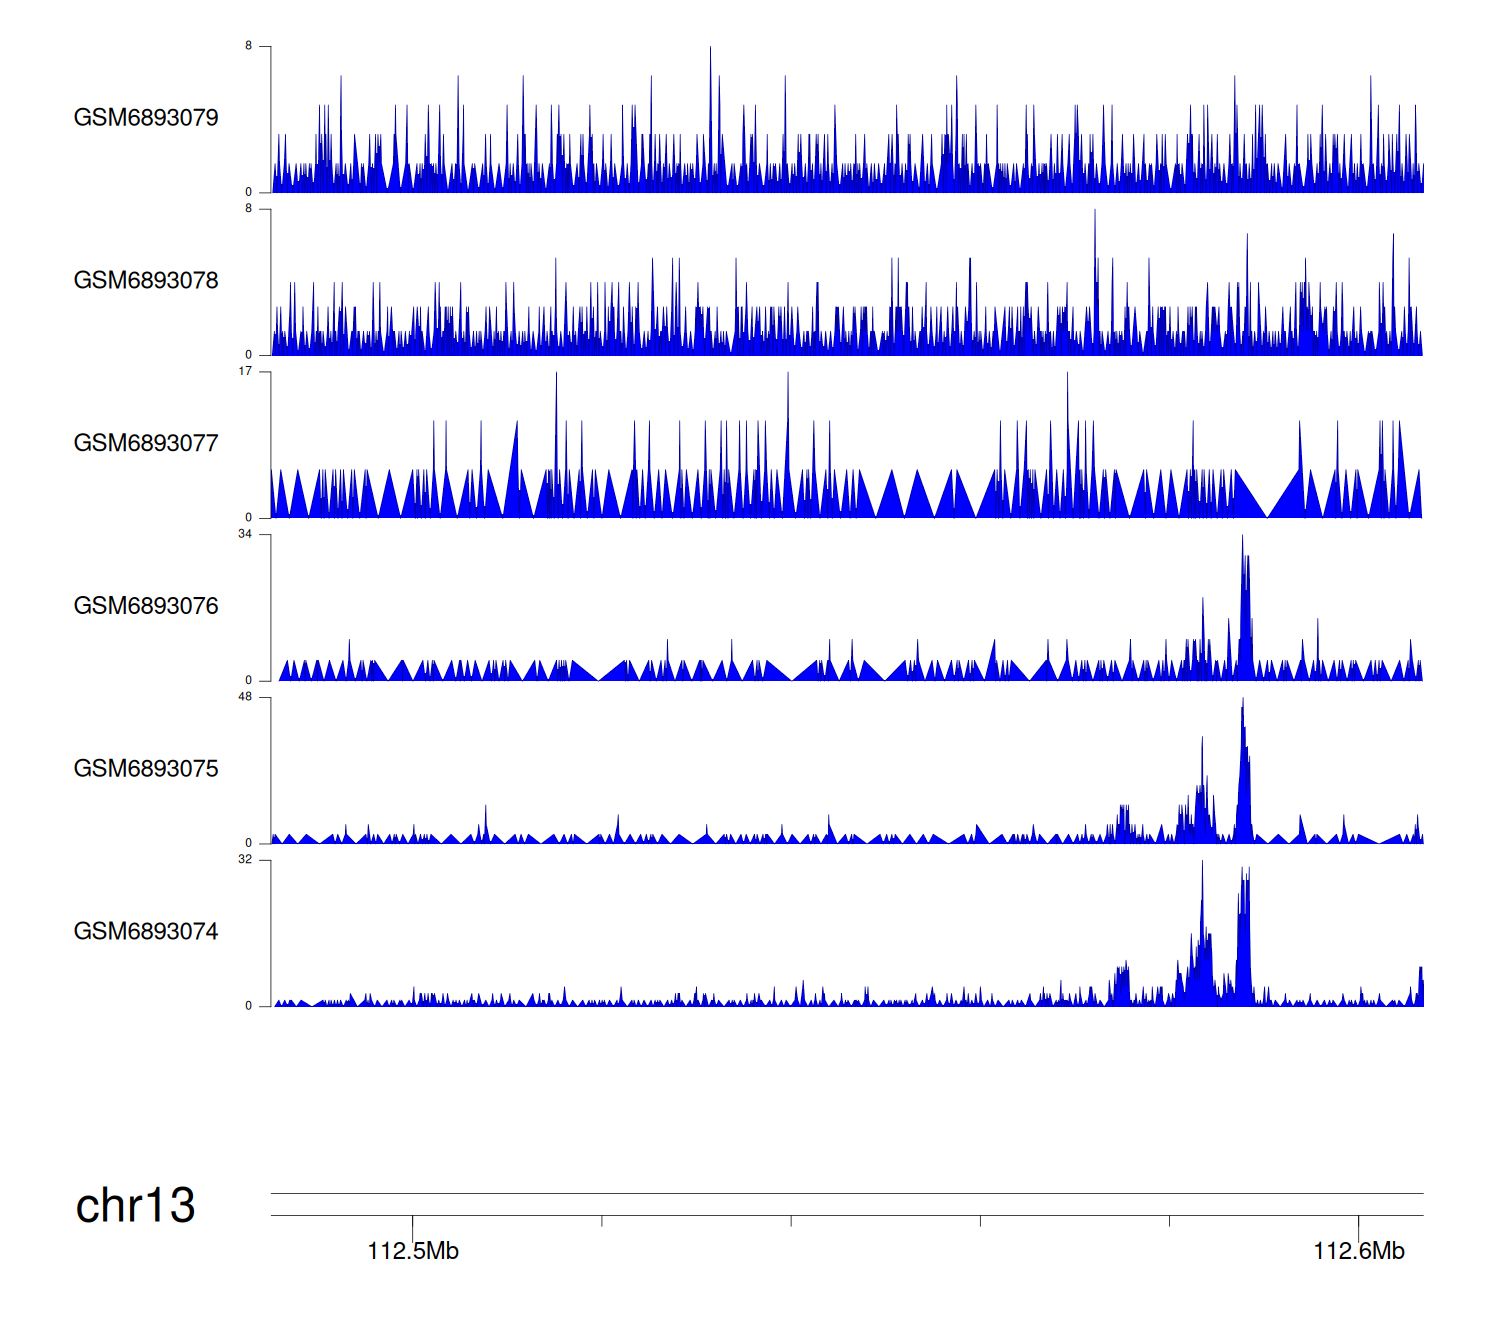
Task: Click the tick mark above 112.5Mb
Action: [413, 1223]
